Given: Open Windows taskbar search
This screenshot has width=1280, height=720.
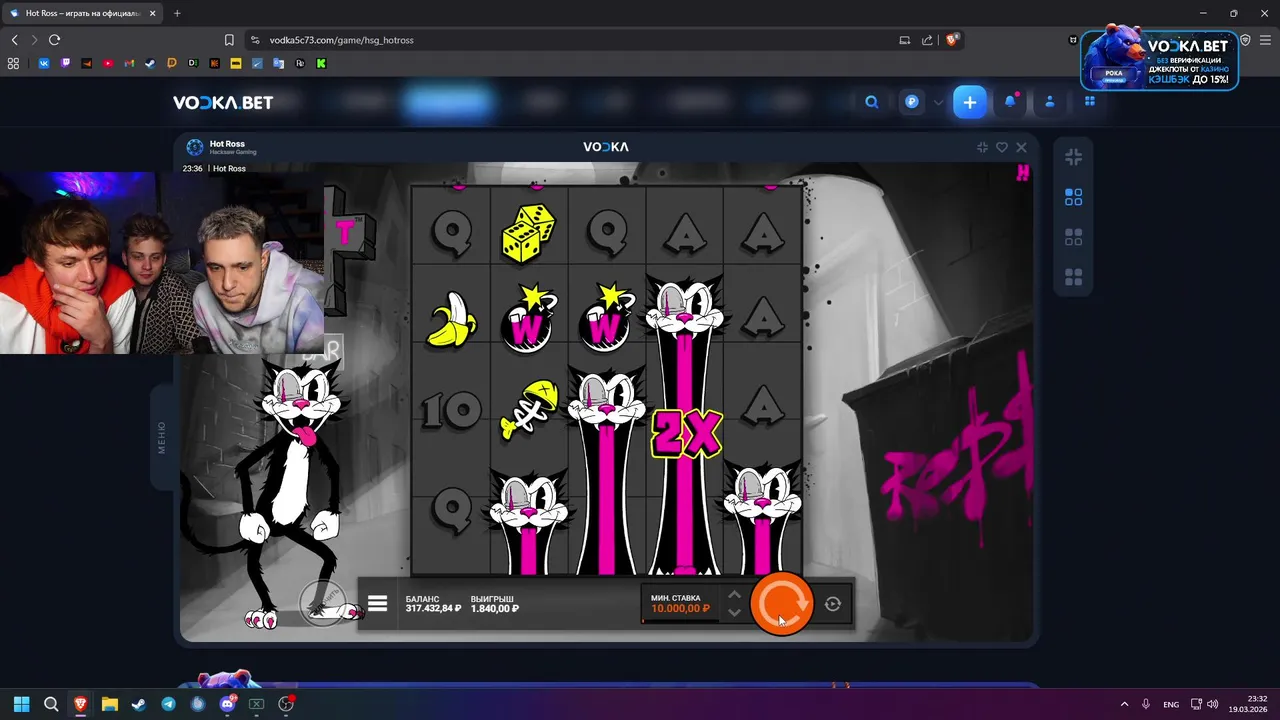Looking at the screenshot, I should point(51,704).
